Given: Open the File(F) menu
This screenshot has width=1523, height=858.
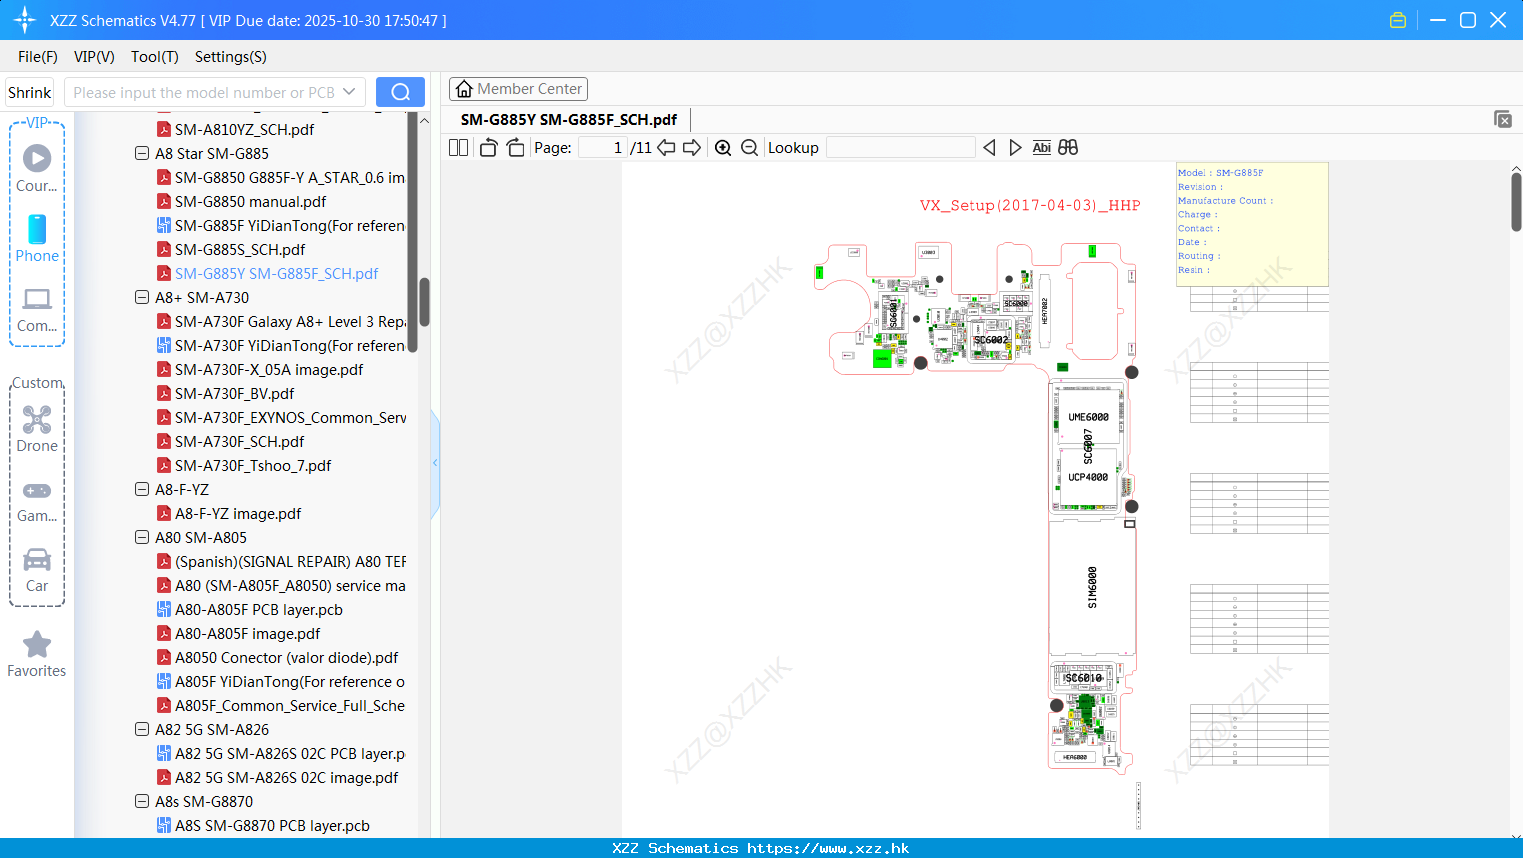Looking at the screenshot, I should (x=38, y=57).
